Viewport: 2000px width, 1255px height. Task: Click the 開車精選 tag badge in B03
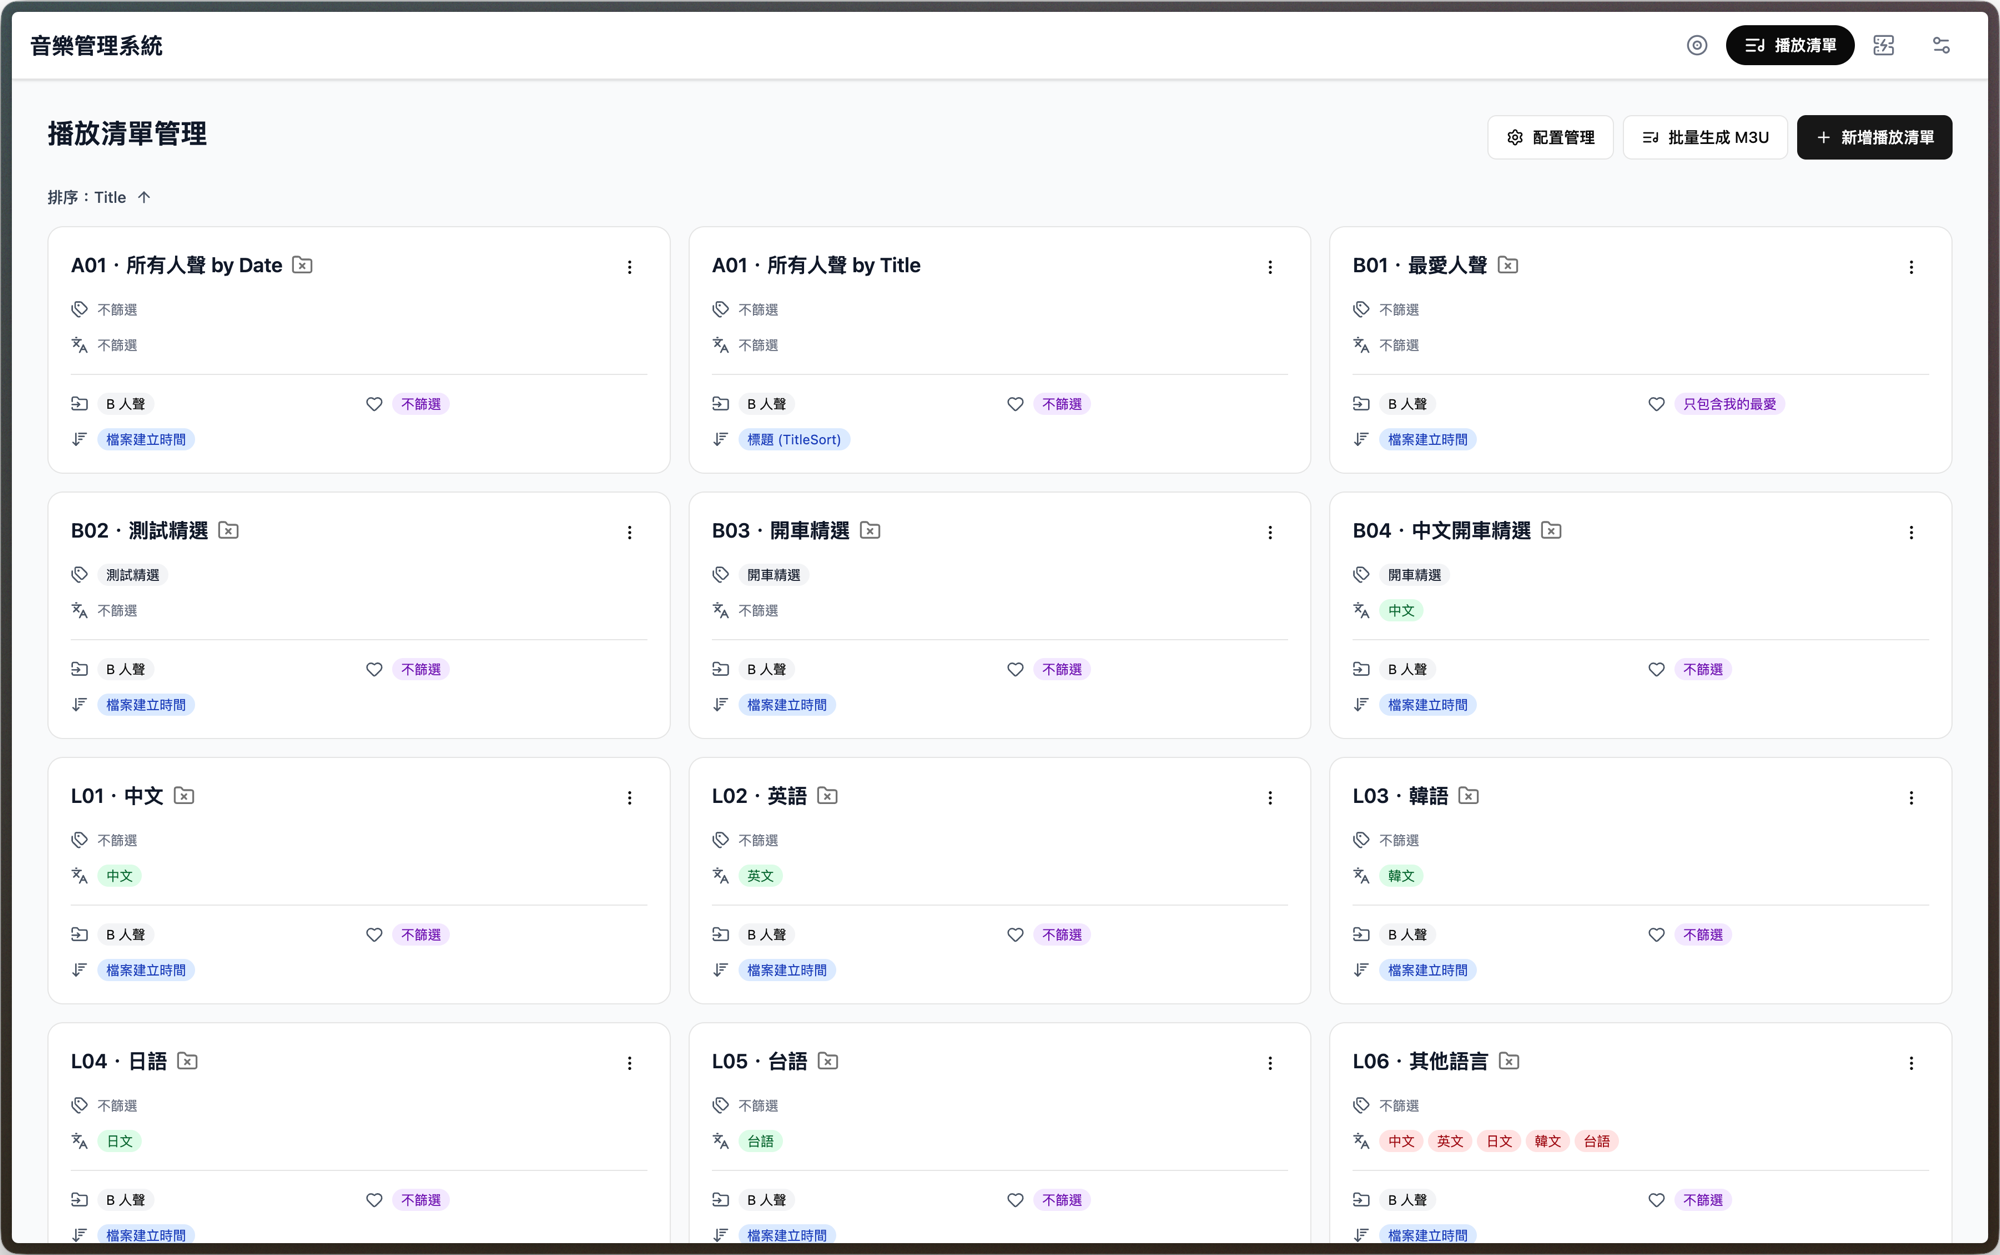774,575
